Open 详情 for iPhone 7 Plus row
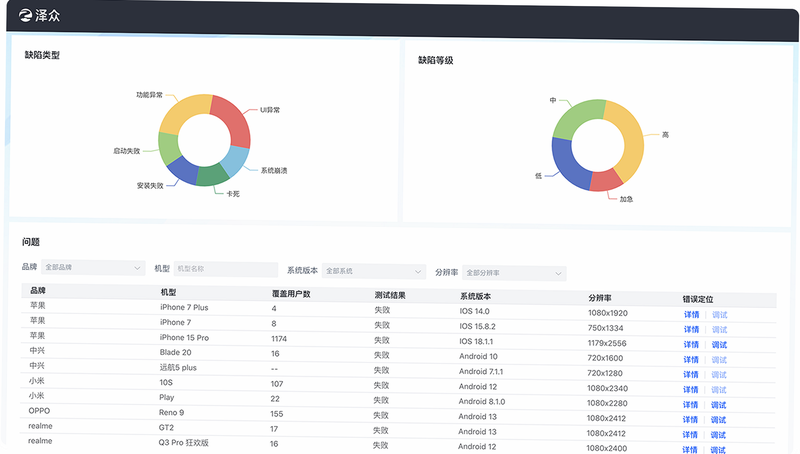Viewport: 800px width, 454px height. coord(691,315)
